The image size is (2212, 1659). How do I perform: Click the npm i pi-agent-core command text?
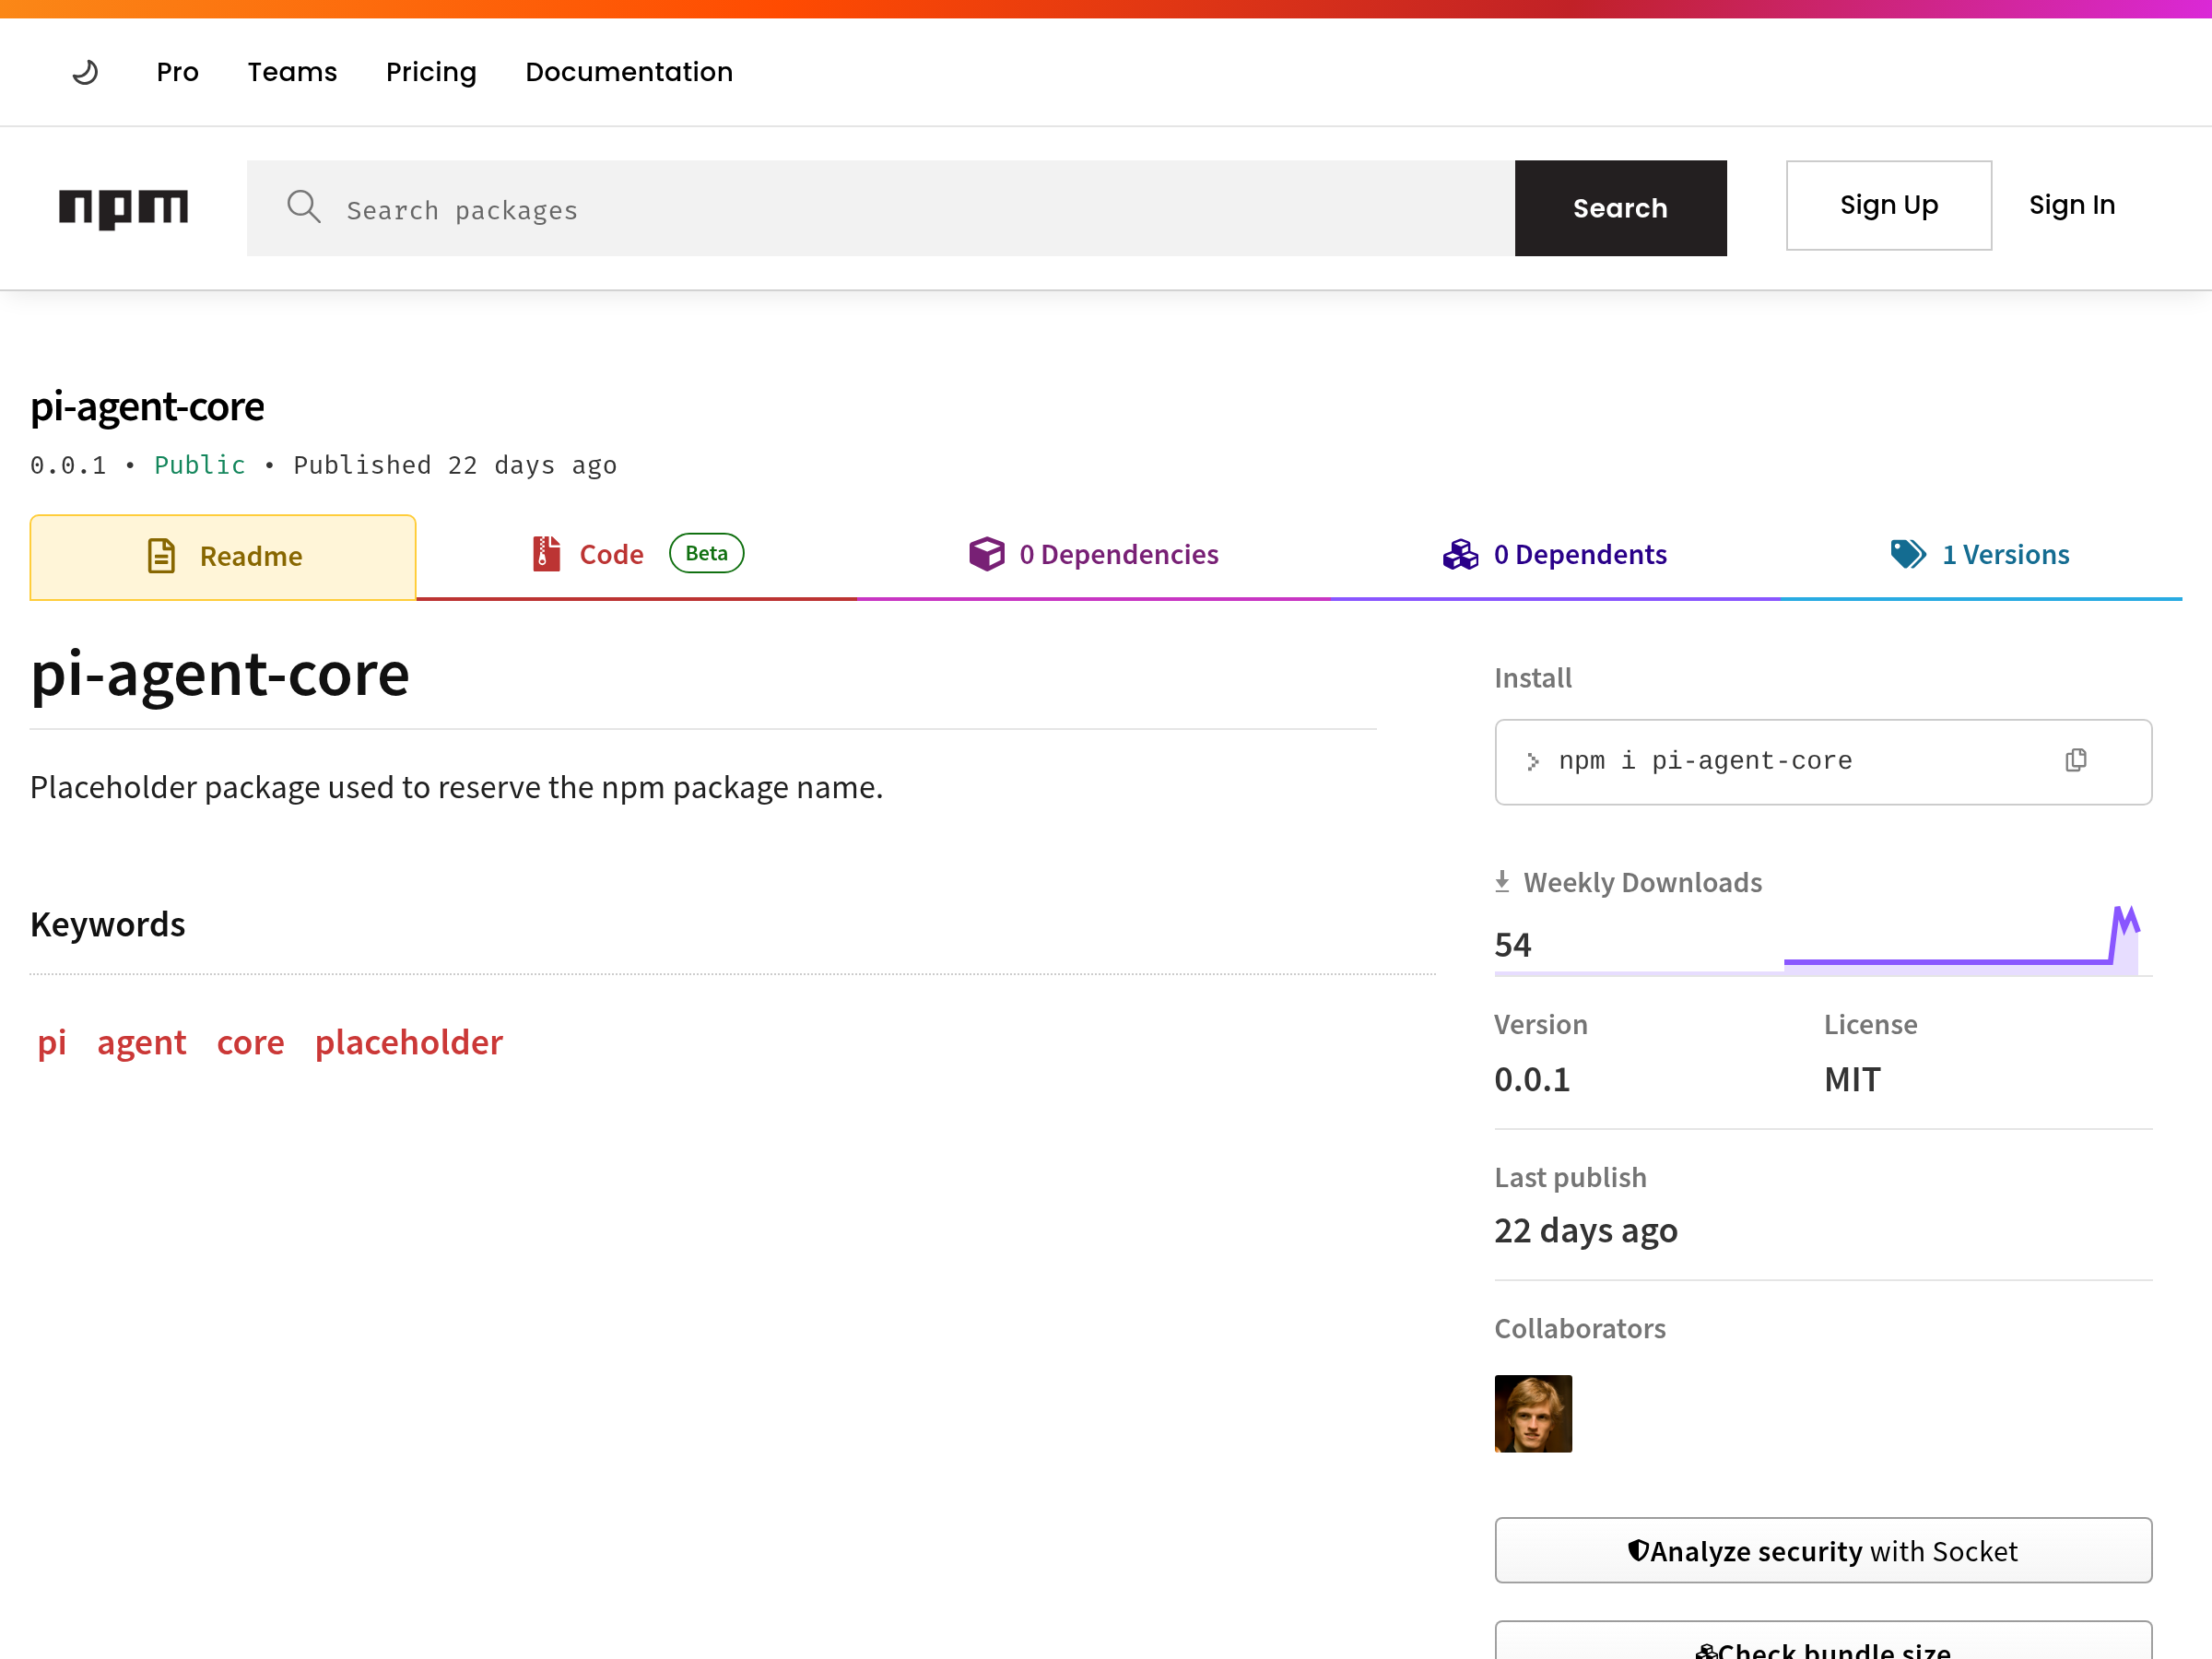click(1705, 761)
